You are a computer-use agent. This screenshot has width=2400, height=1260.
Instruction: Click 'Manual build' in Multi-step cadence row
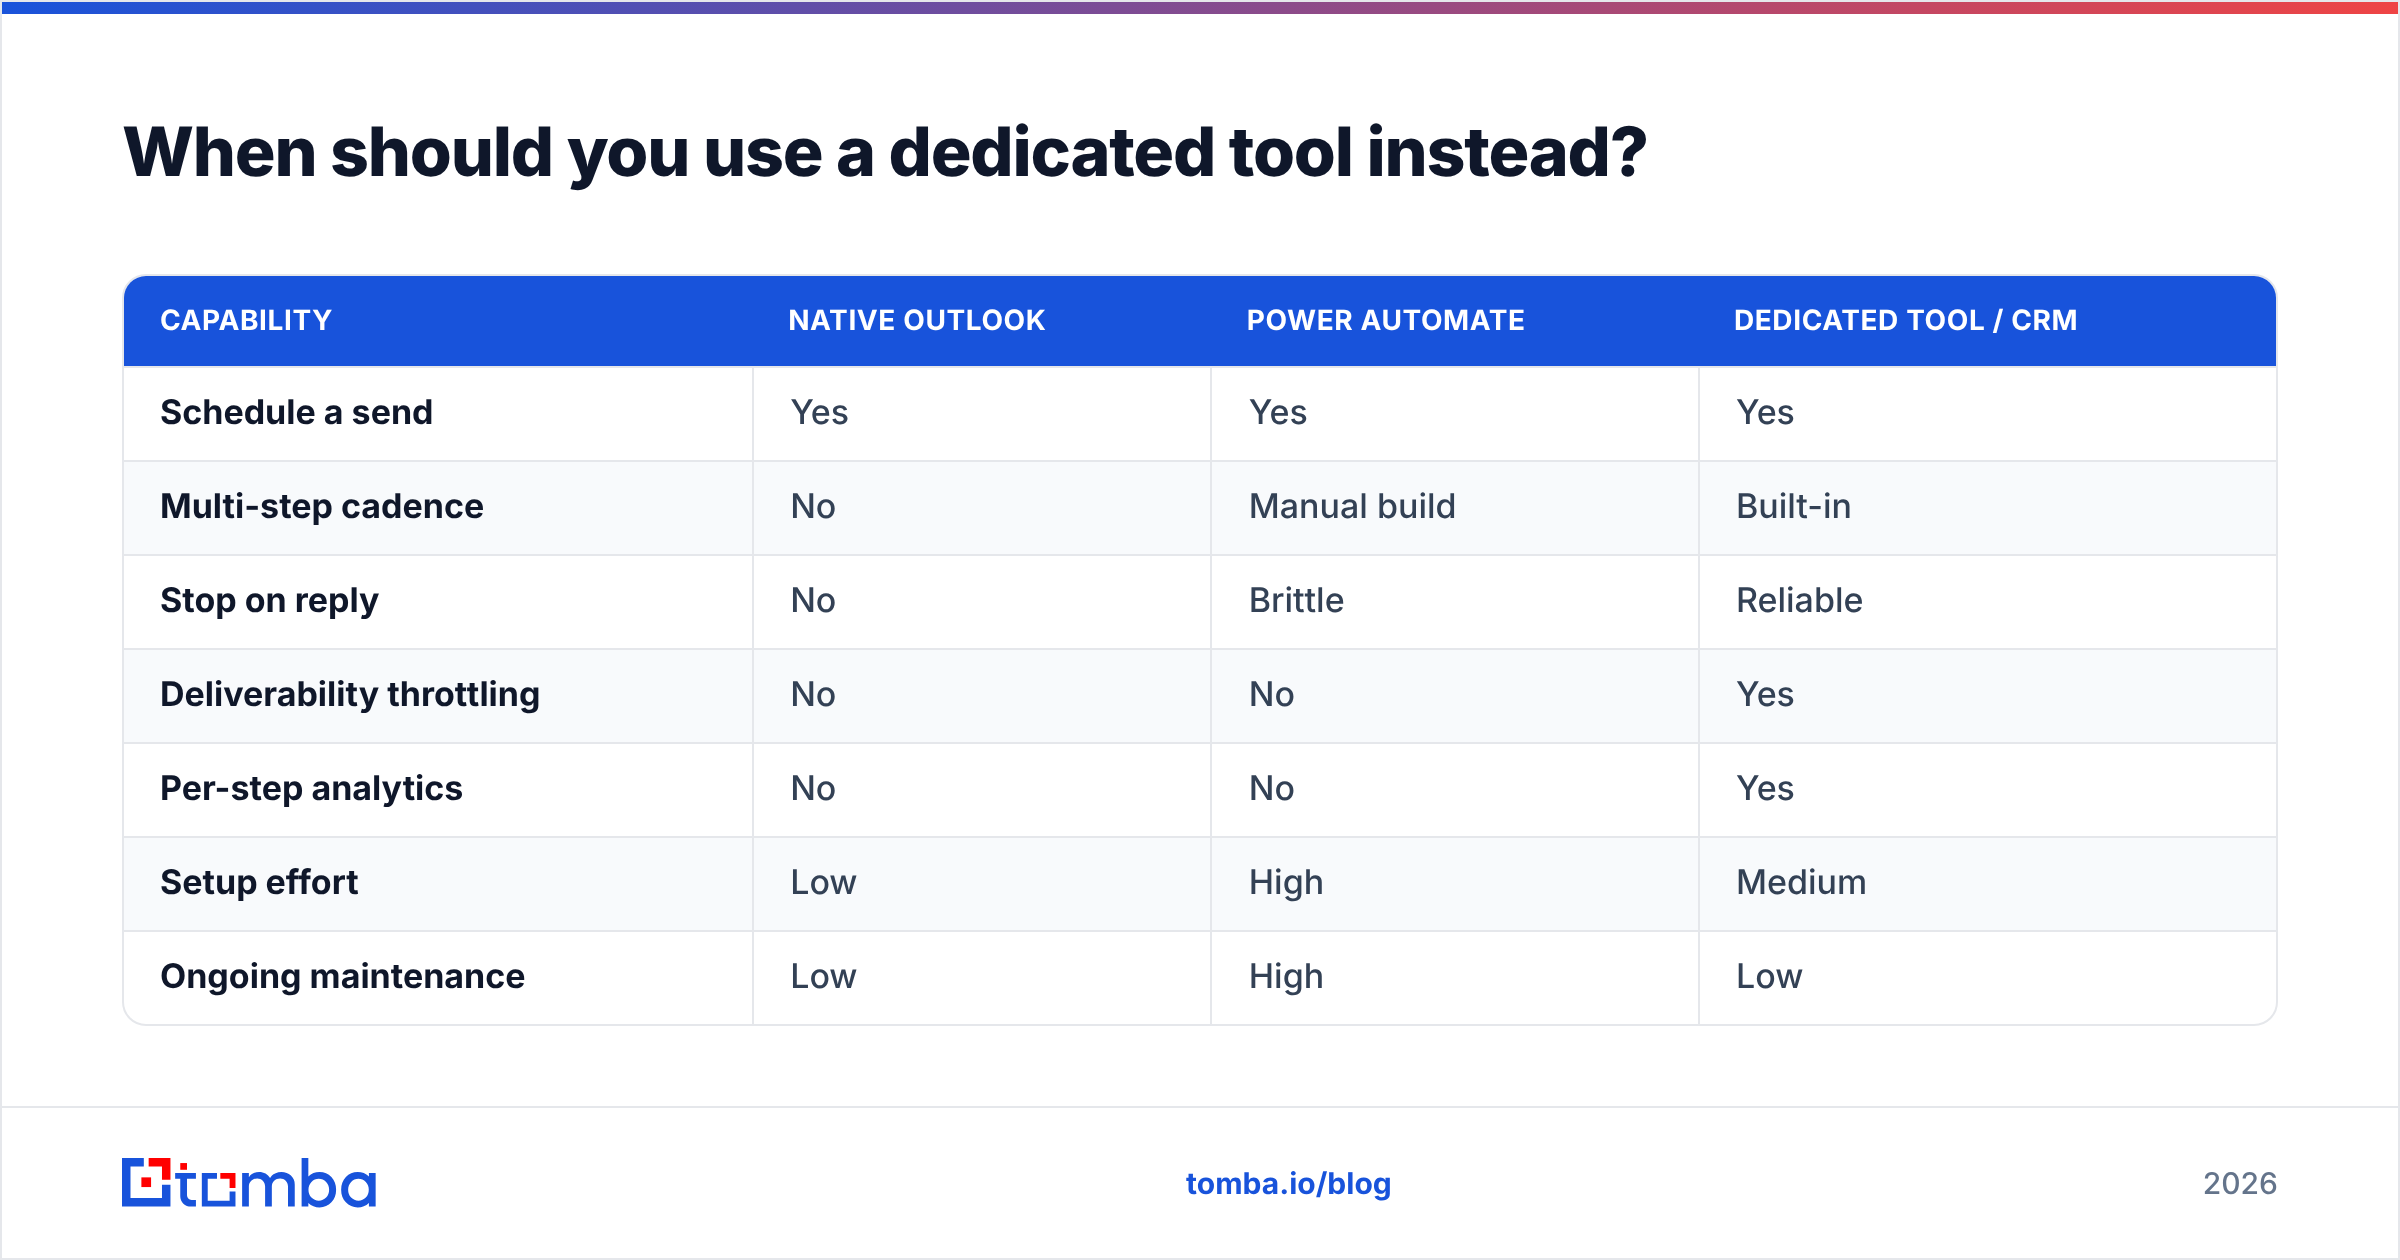coord(1352,506)
